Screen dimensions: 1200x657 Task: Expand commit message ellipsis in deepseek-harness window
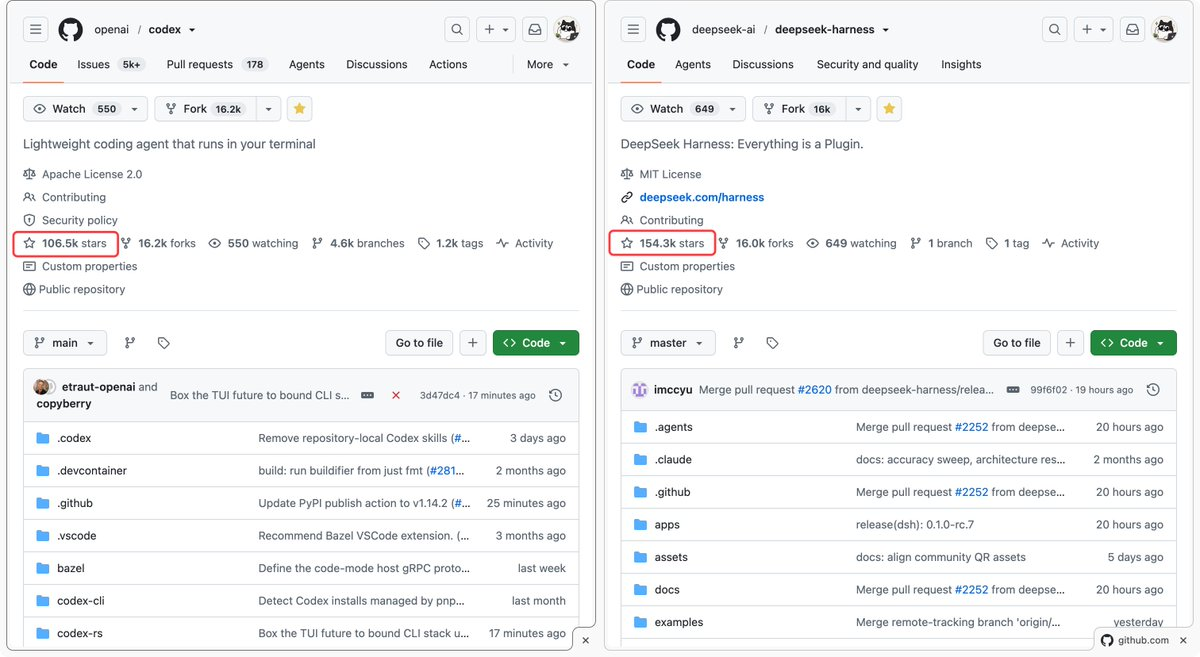click(x=1013, y=389)
